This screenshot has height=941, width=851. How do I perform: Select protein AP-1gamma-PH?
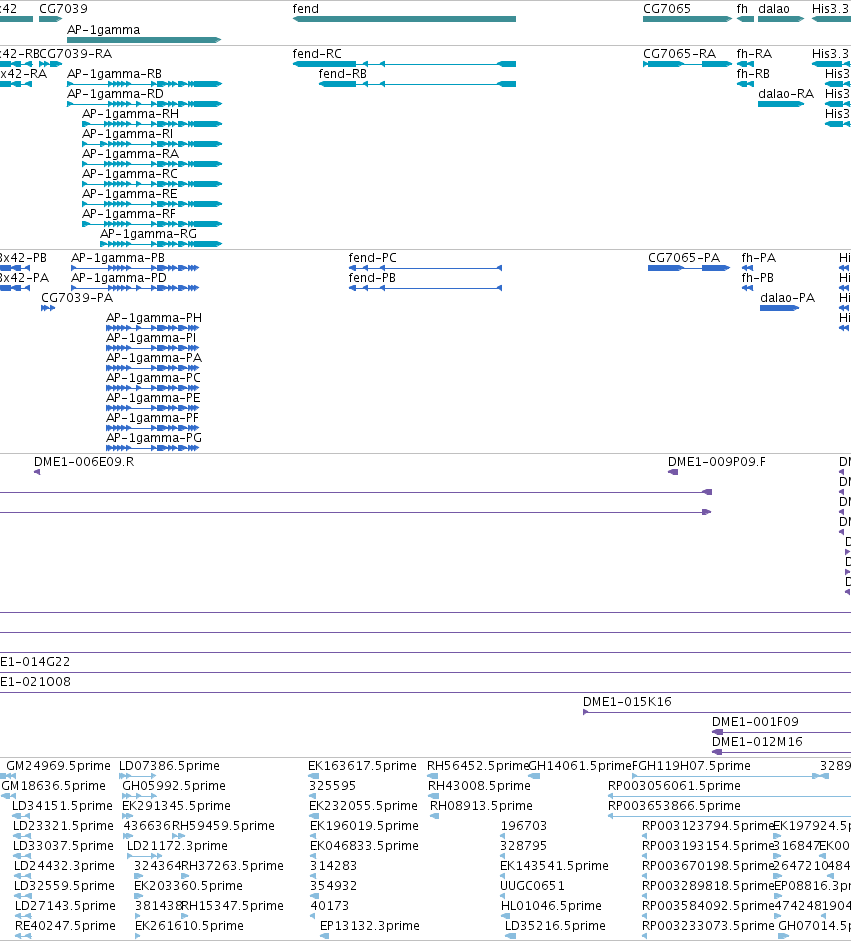click(x=152, y=328)
